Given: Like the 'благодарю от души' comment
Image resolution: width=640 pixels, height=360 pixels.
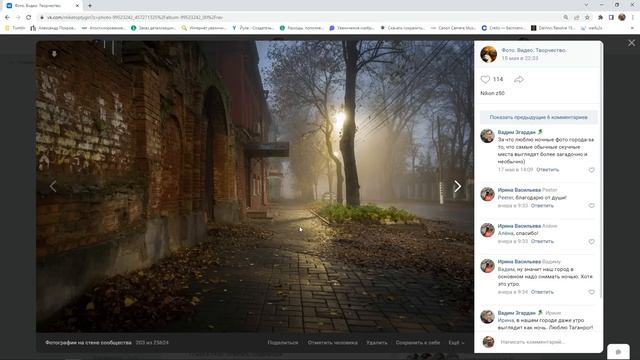Looking at the screenshot, I should [x=591, y=206].
